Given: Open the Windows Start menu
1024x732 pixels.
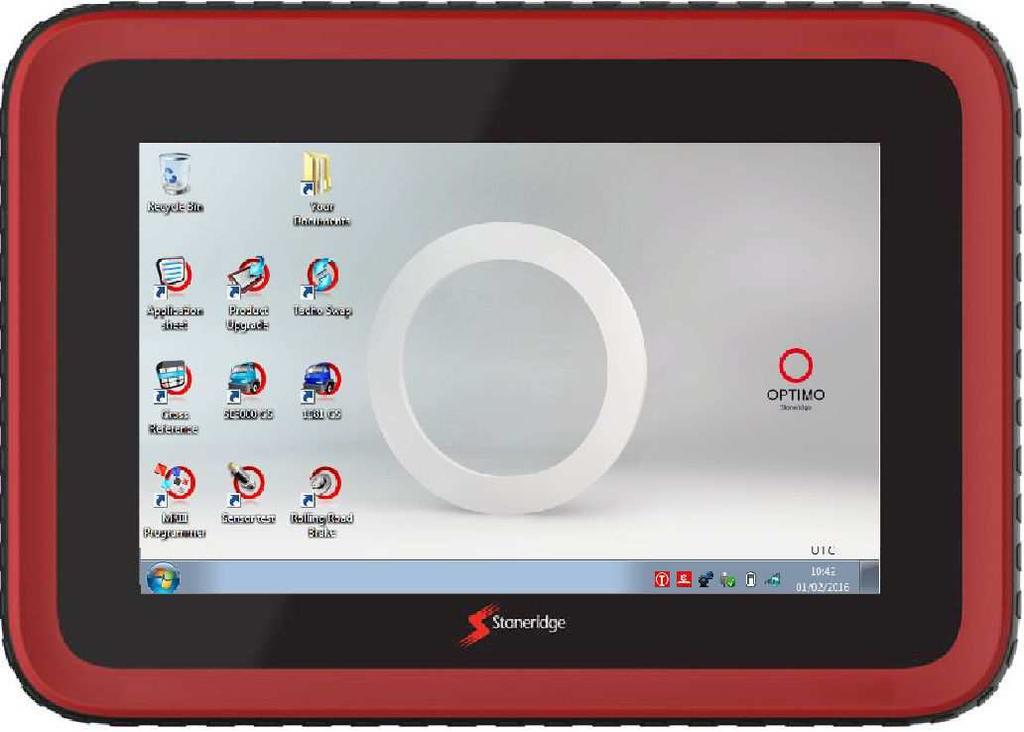Looking at the screenshot, I should pos(163,579).
